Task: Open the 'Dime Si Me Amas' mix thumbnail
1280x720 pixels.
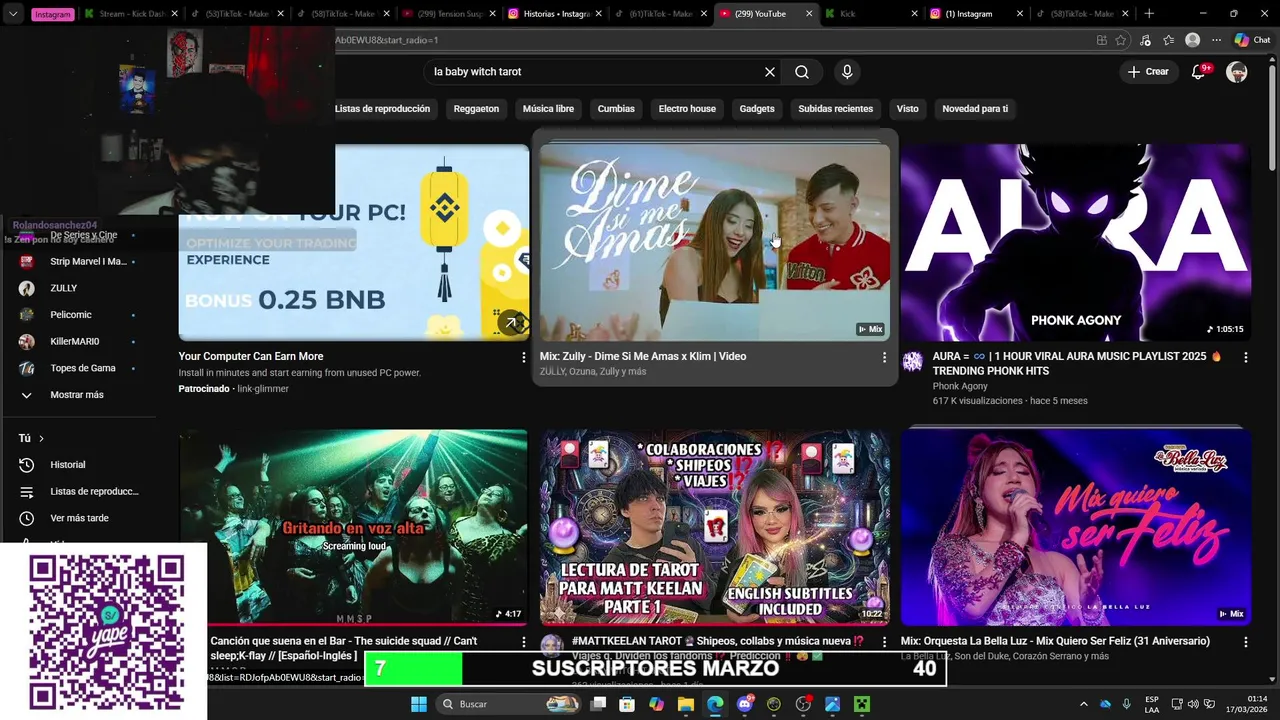Action: [714, 243]
